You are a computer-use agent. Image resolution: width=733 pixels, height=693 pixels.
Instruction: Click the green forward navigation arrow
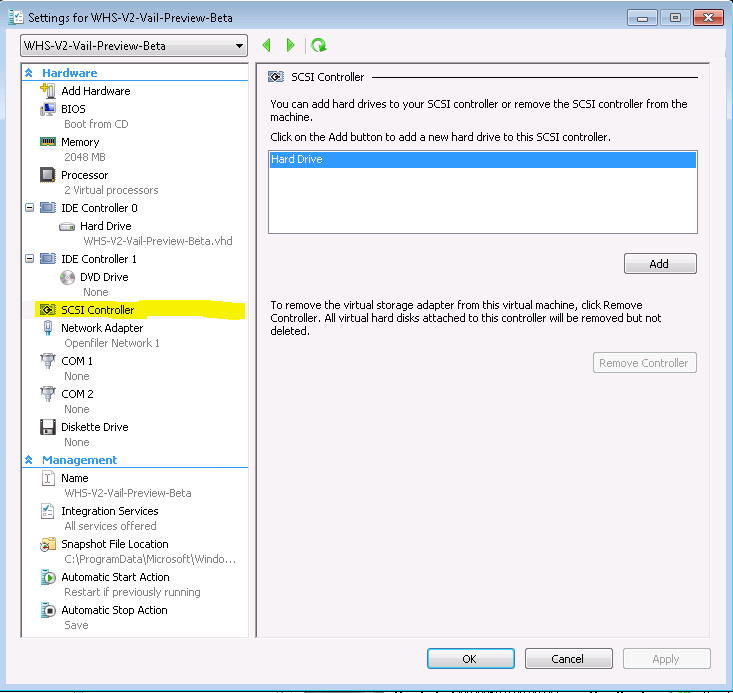click(291, 45)
